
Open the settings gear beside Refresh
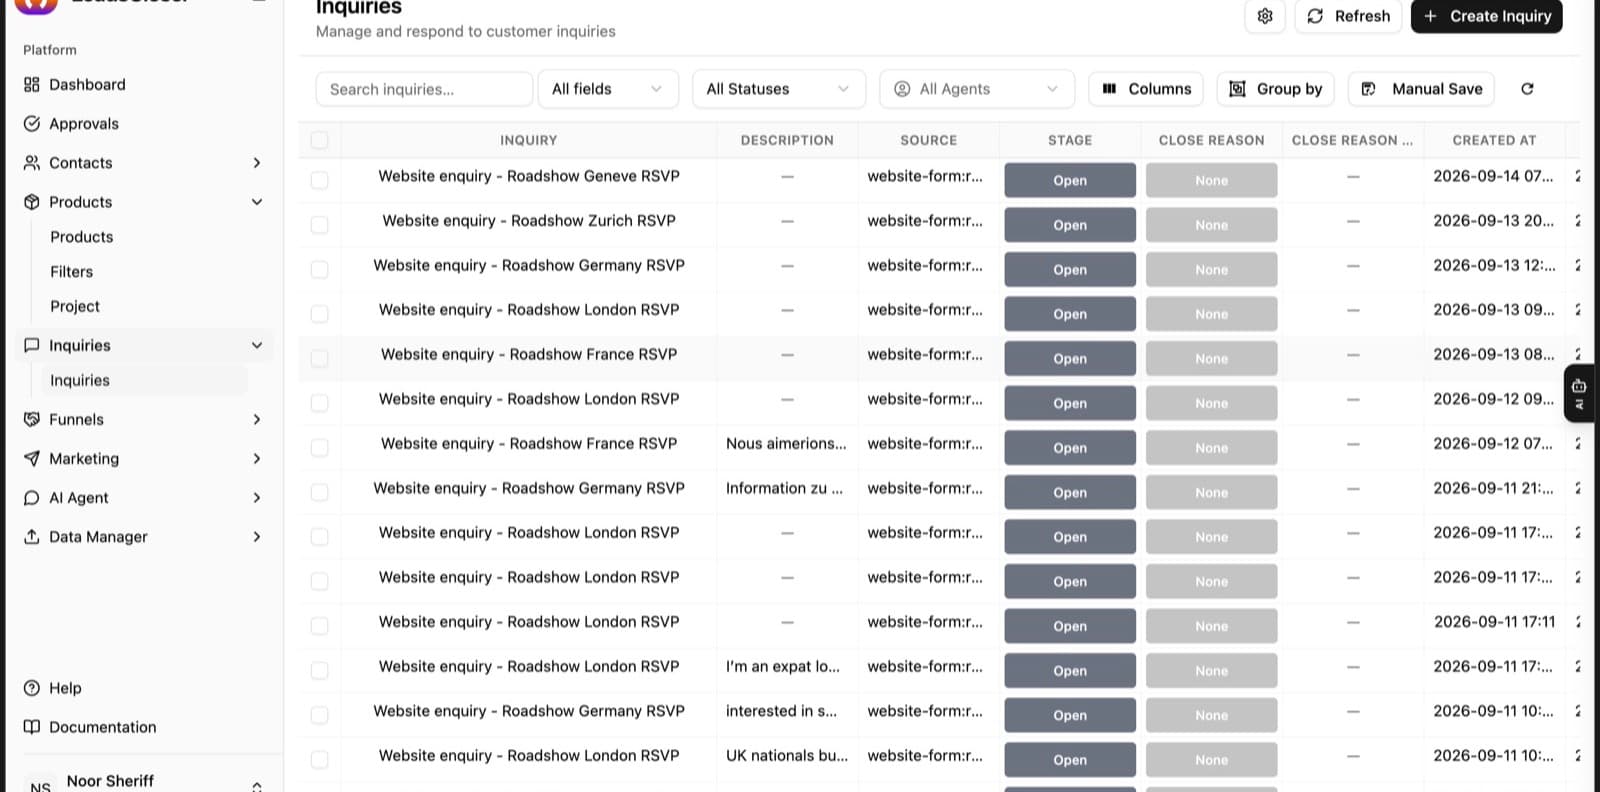[x=1265, y=16]
